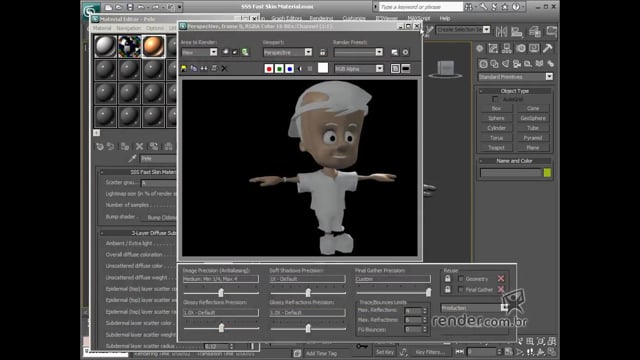This screenshot has height=360, width=640.
Task: Open the Area to Render dropdown
Action: [x=213, y=52]
